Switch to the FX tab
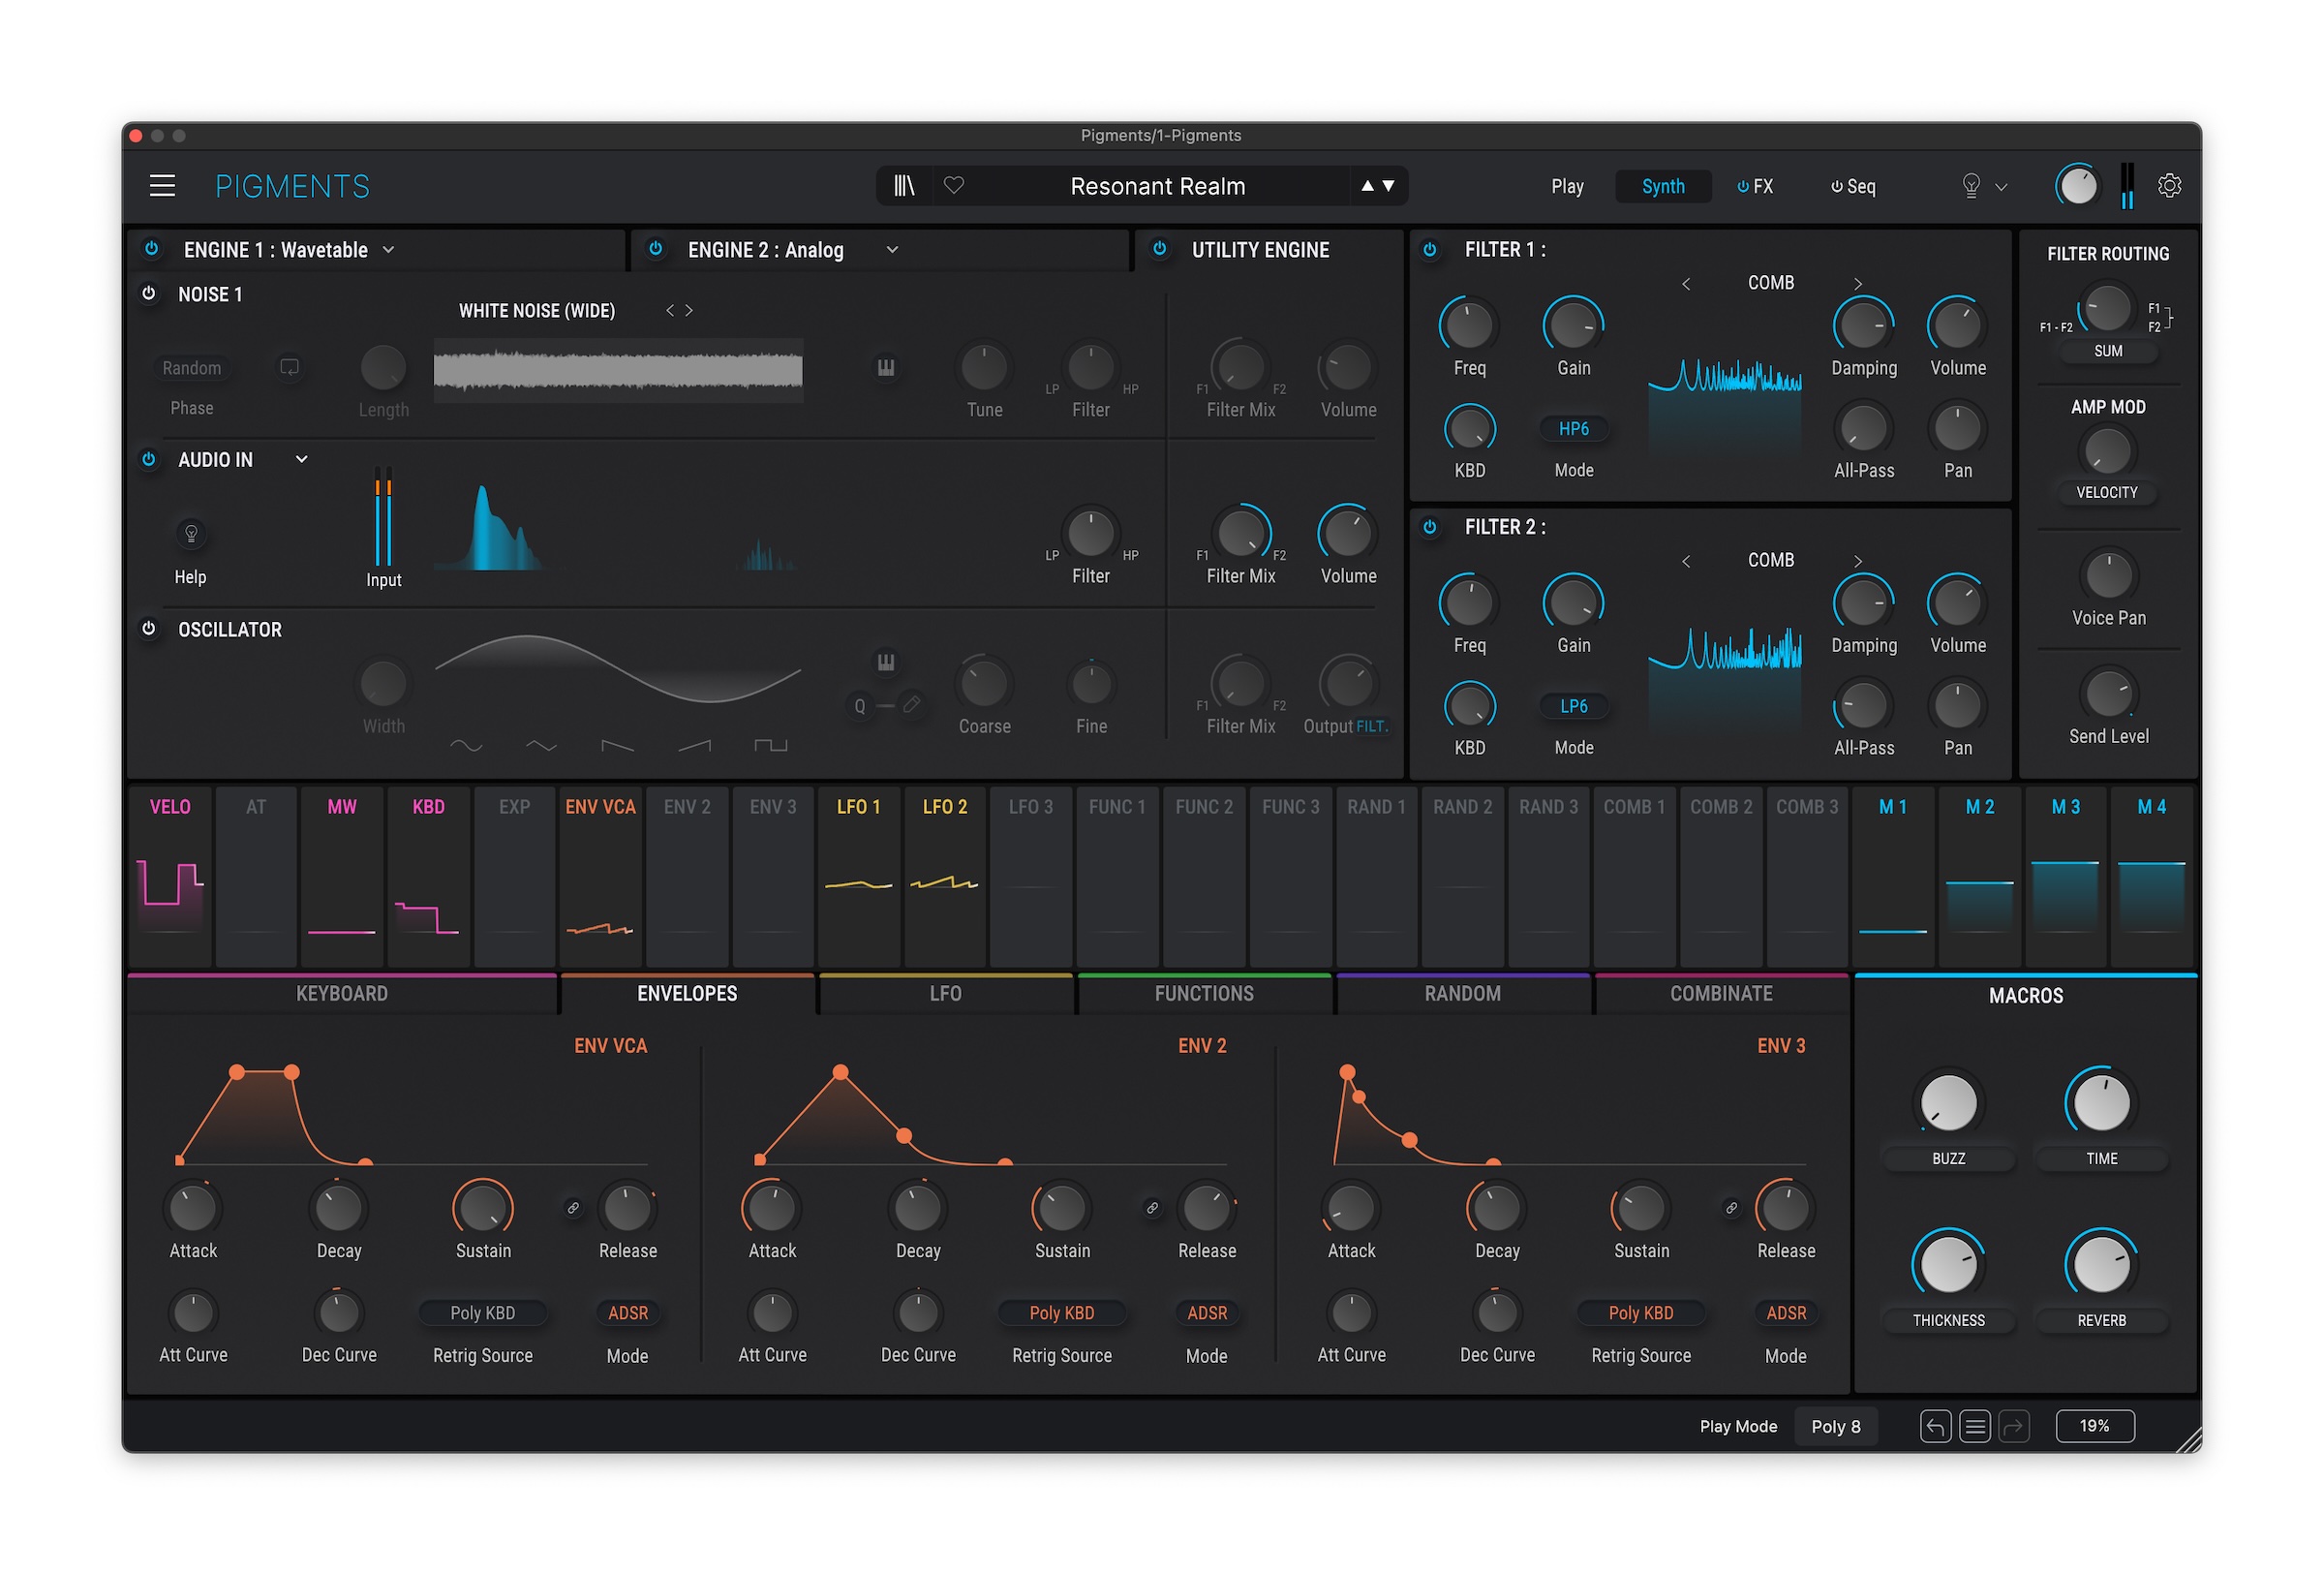This screenshot has height=1575, width=2324. coord(1755,186)
